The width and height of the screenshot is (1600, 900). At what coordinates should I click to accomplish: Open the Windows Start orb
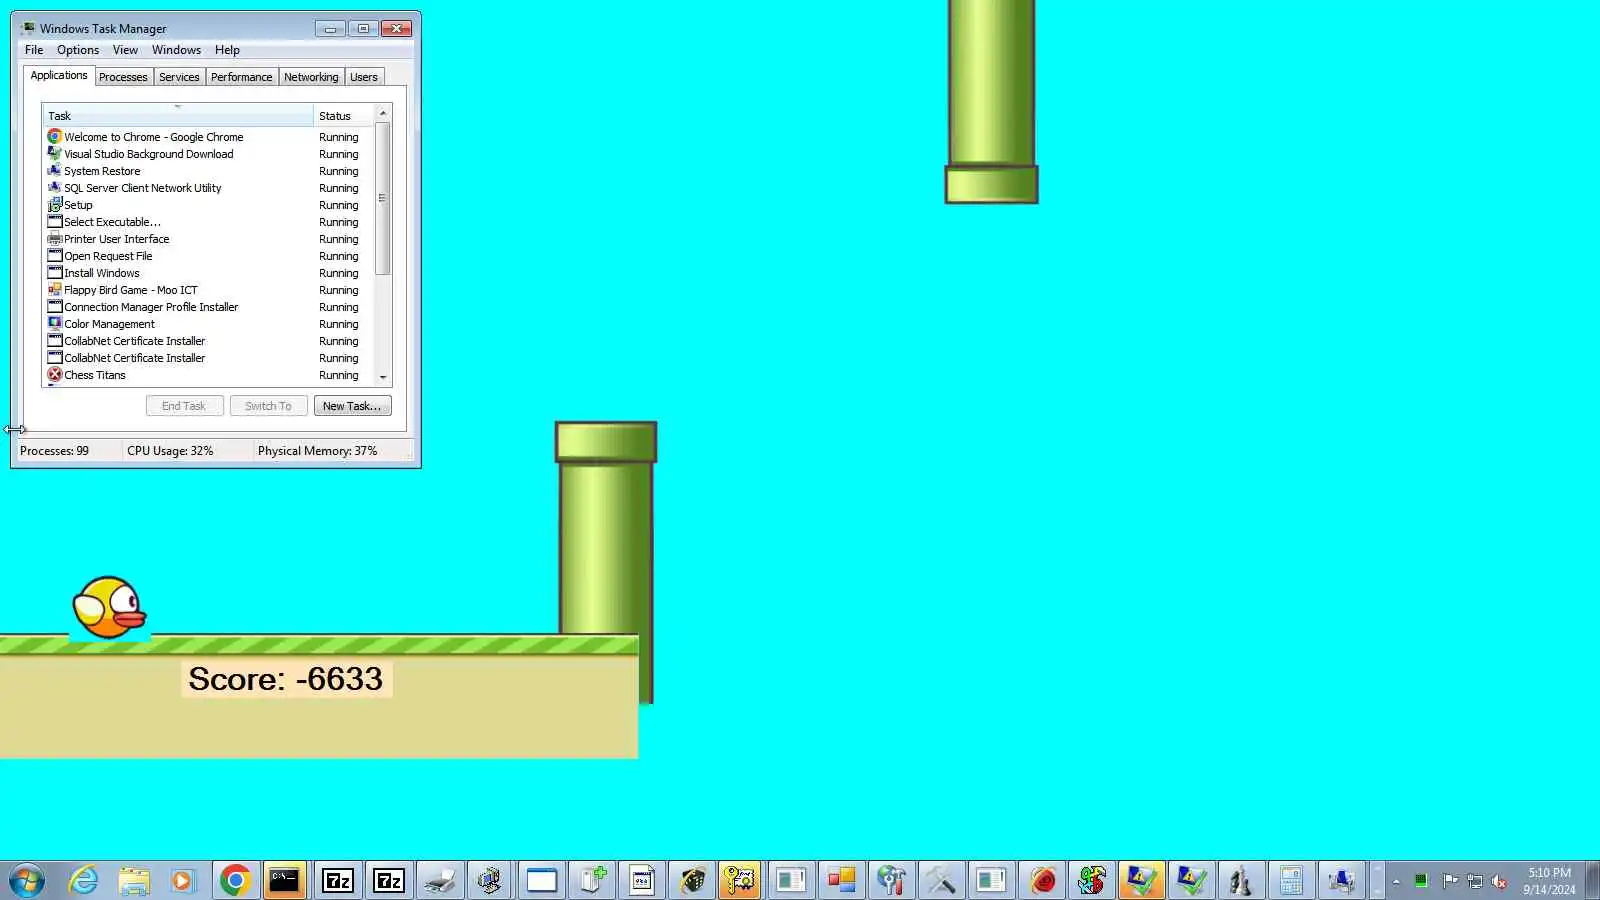coord(27,880)
